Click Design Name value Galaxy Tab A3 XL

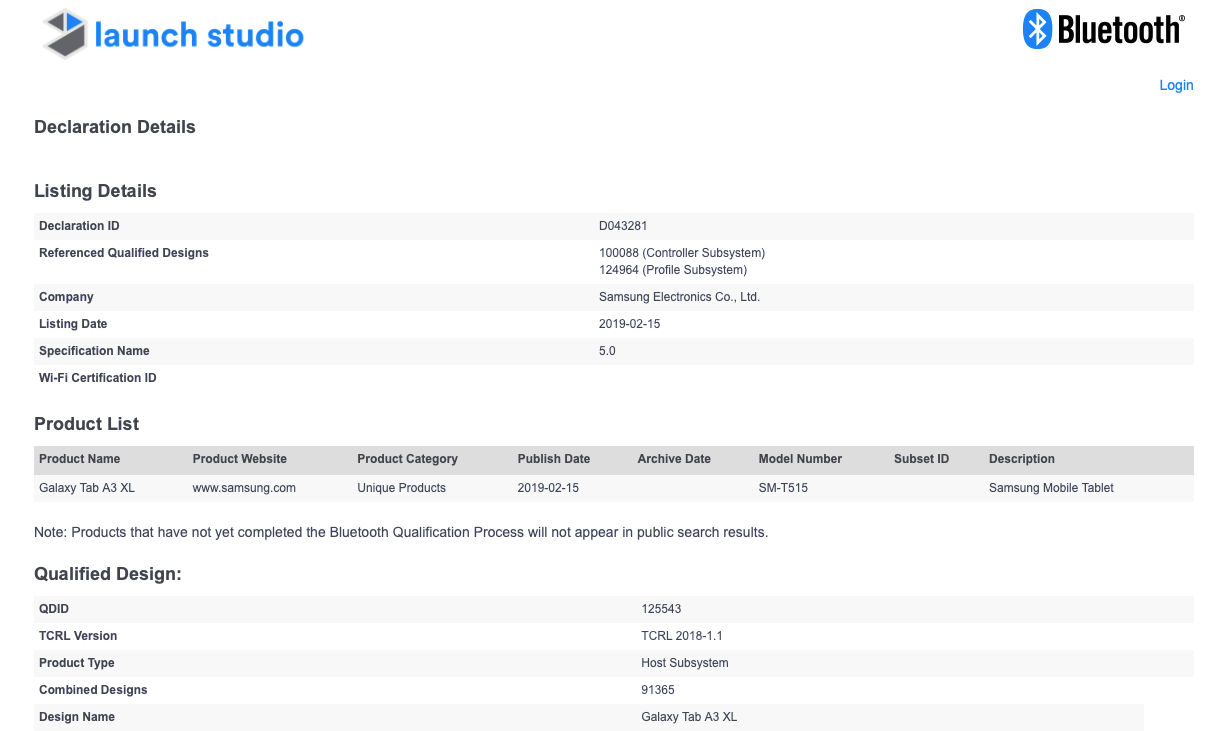point(689,717)
